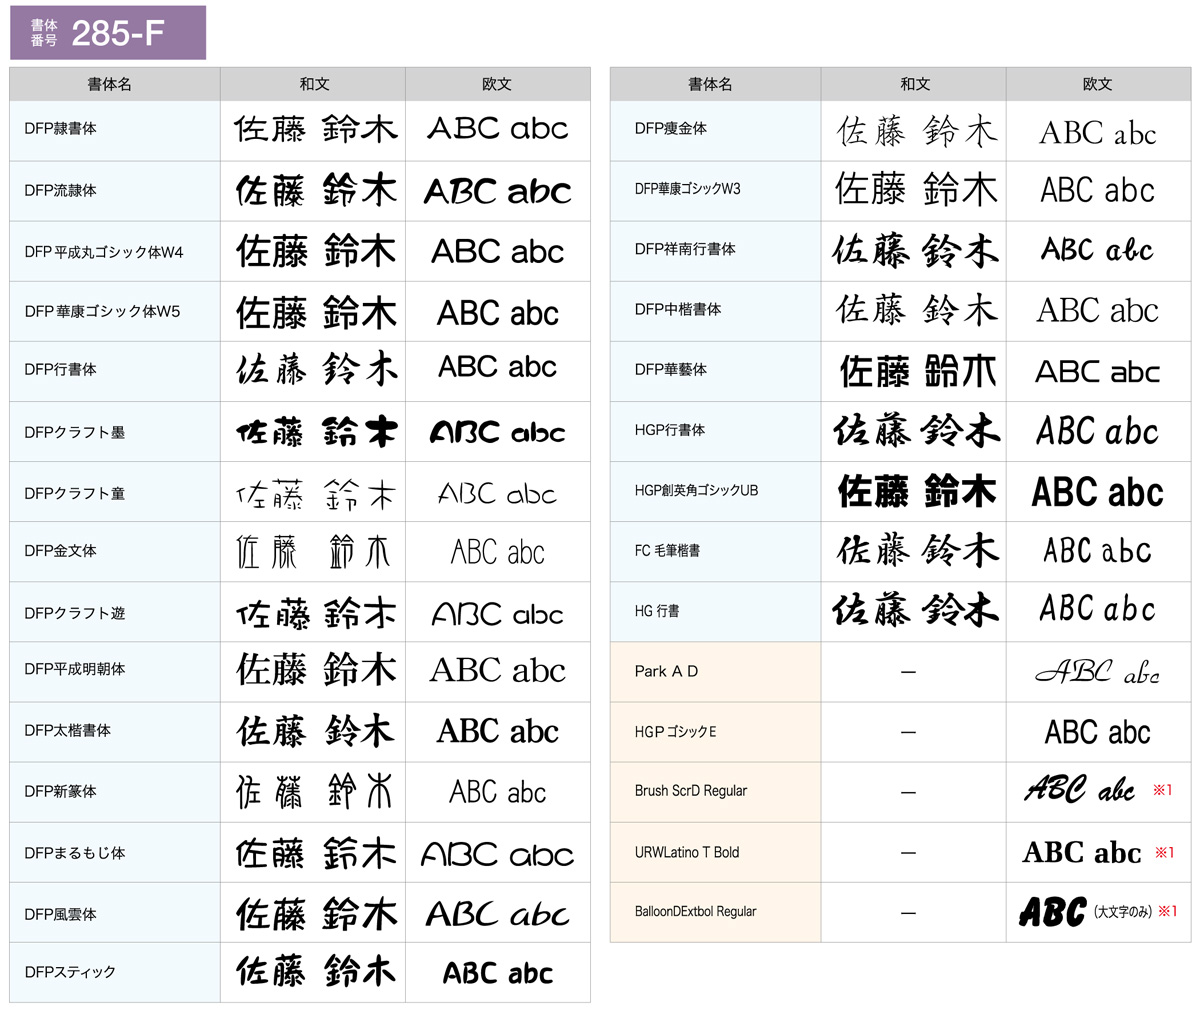This screenshot has width=1200, height=1010.
Task: Click the DFP華藝体 Japanese sample
Action: pyautogui.click(x=916, y=371)
